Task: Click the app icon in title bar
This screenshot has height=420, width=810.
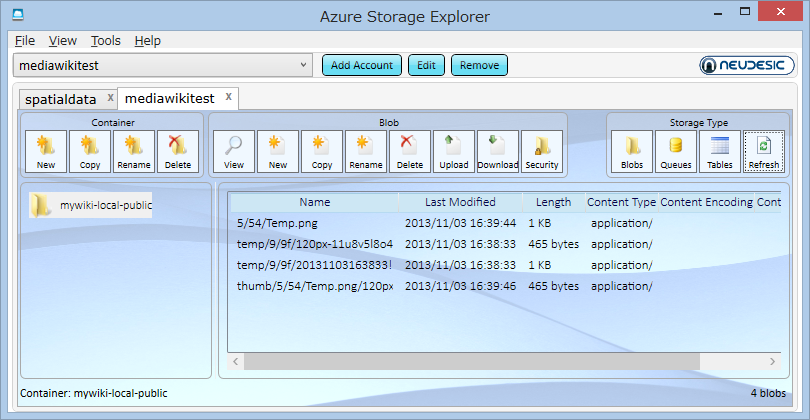Action: (18, 14)
